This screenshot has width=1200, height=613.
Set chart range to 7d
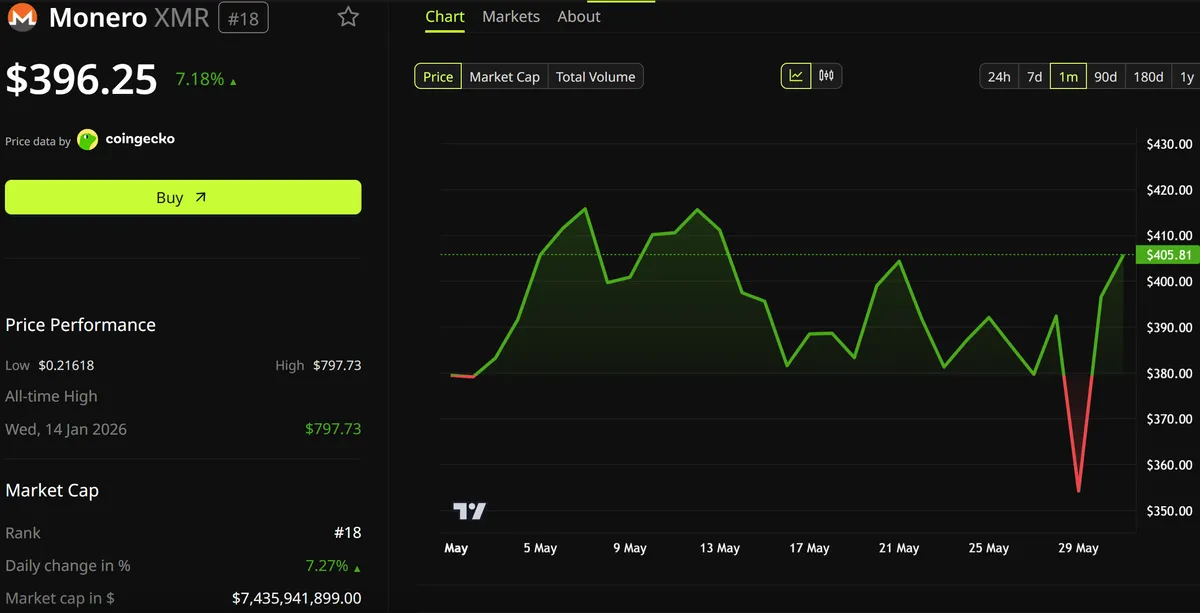1034,76
